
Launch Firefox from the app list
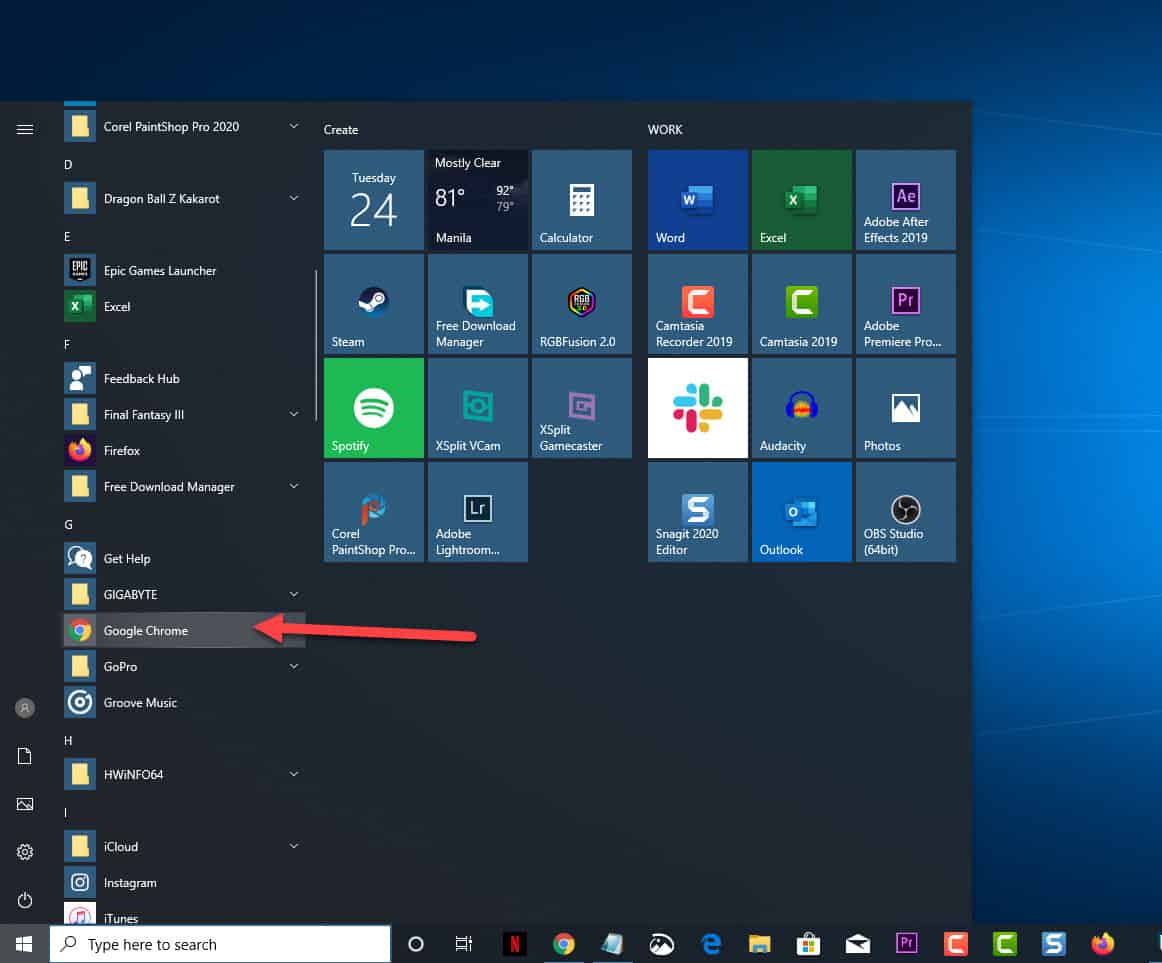pyautogui.click(x=184, y=451)
